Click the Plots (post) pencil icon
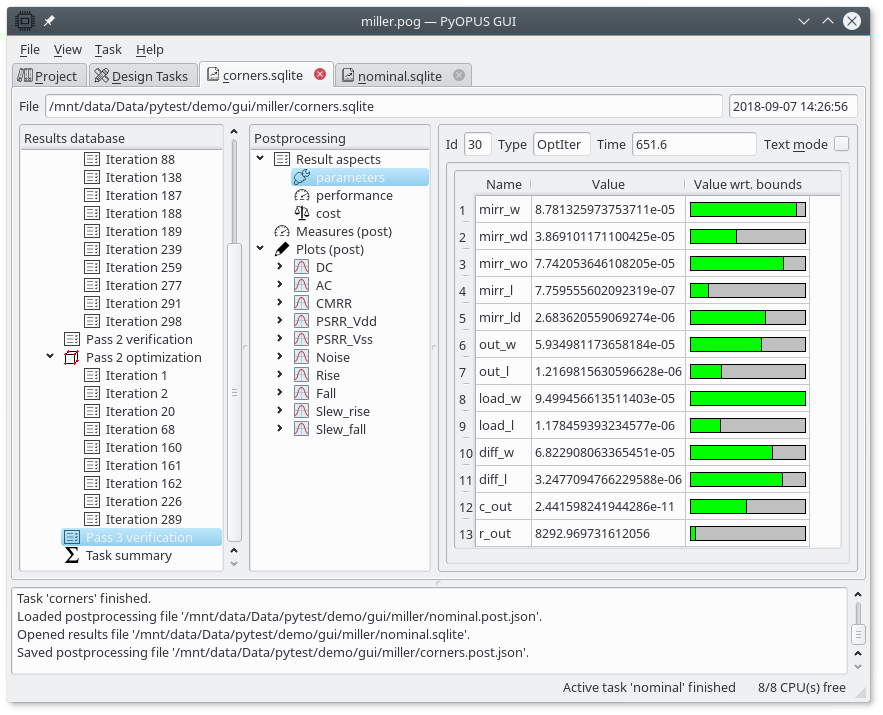 [x=282, y=250]
